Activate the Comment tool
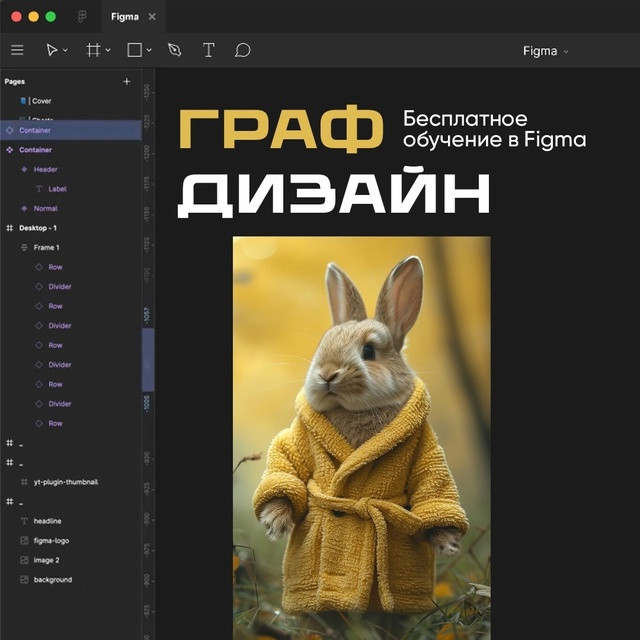Image resolution: width=640 pixels, height=640 pixels. coord(242,50)
